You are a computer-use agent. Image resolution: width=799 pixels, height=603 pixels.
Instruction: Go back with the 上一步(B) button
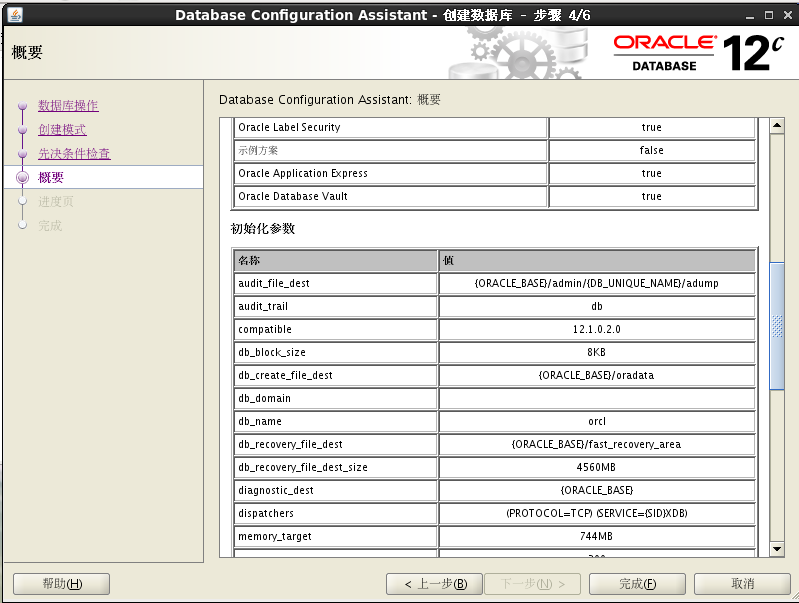tap(434, 584)
